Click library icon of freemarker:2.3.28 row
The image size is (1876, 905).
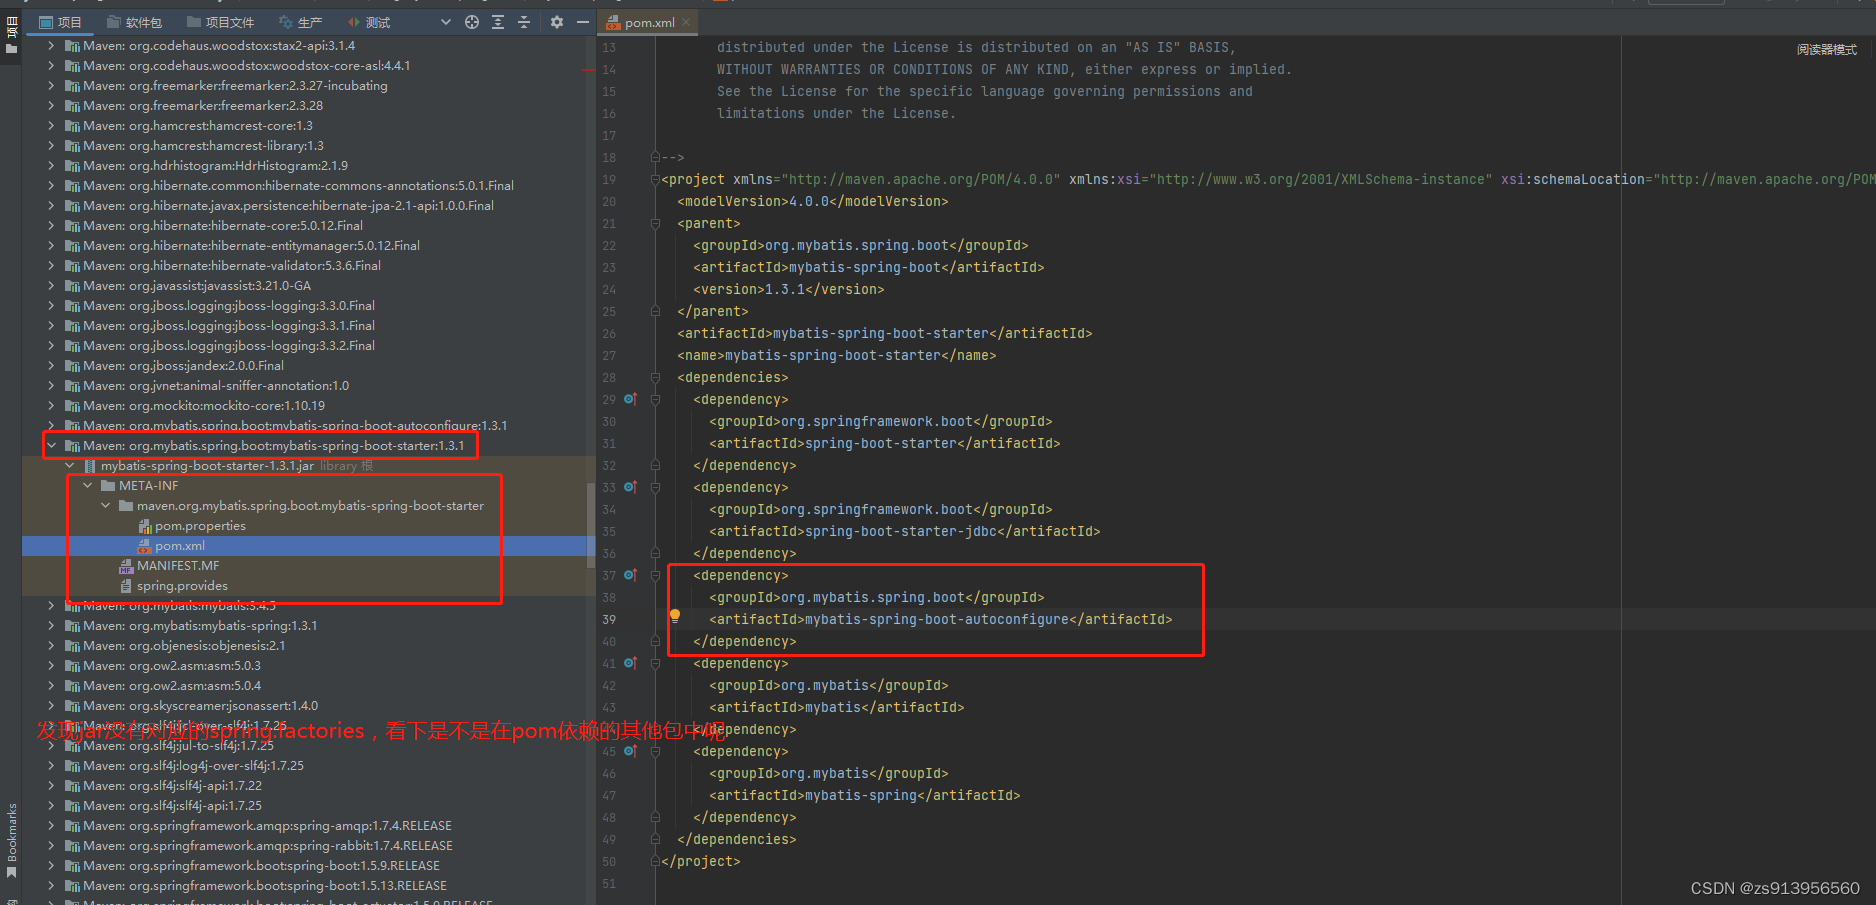pos(72,106)
